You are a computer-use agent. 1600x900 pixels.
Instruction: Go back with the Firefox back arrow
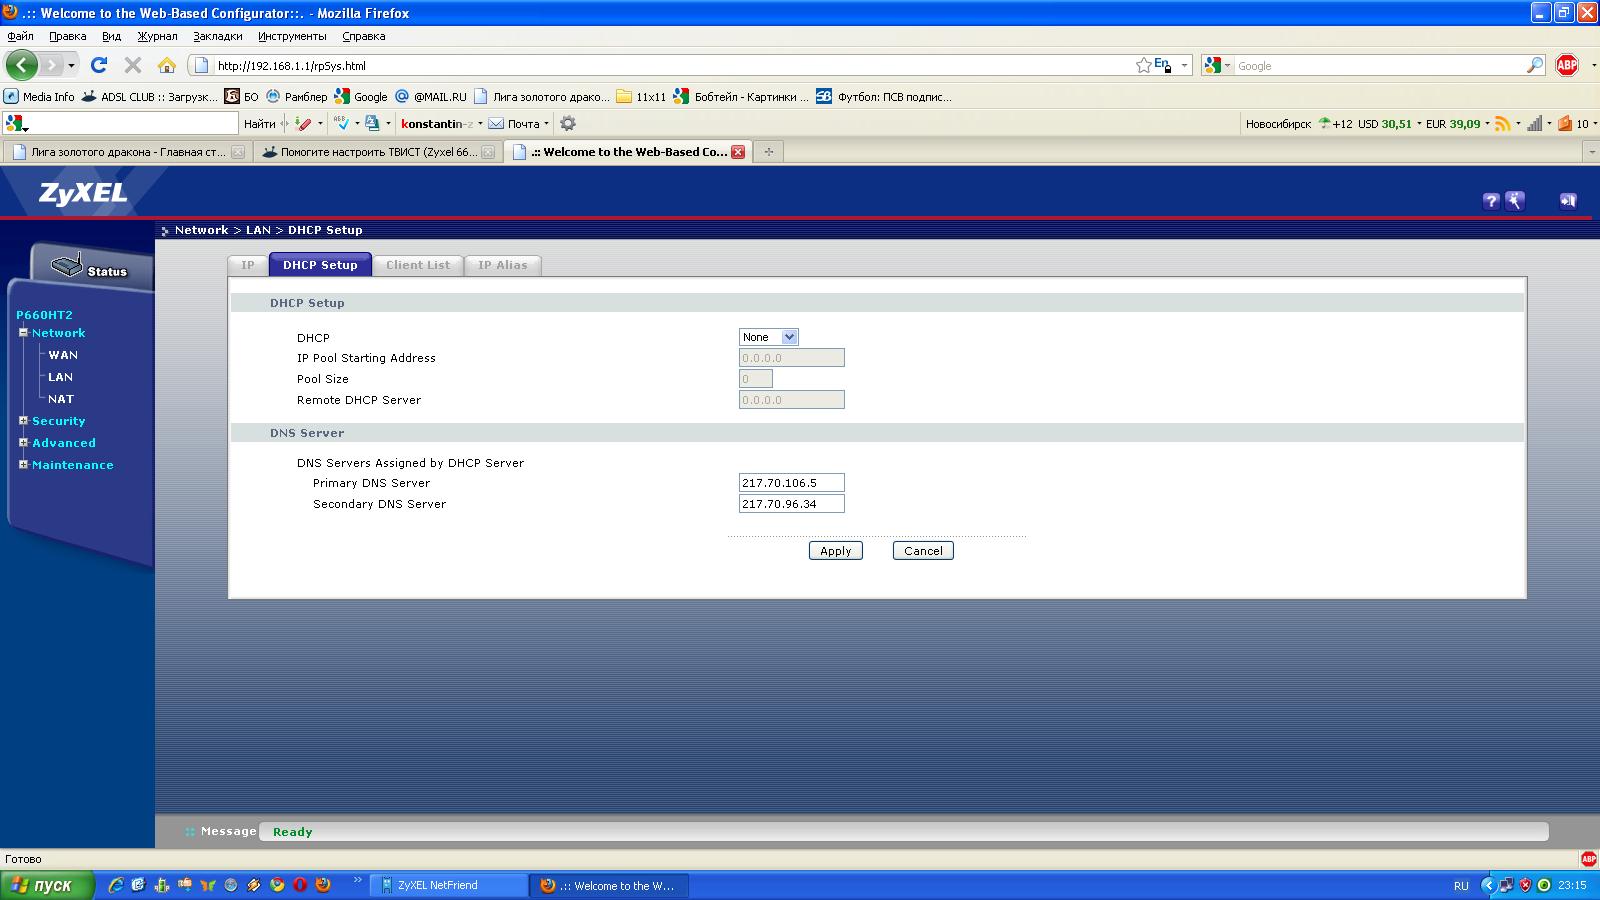pyautogui.click(x=21, y=65)
